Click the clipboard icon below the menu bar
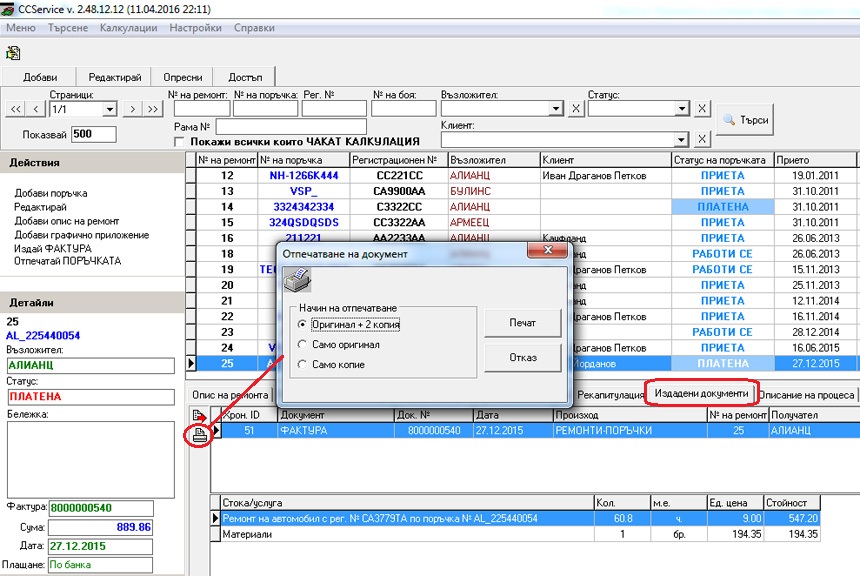 (13, 53)
